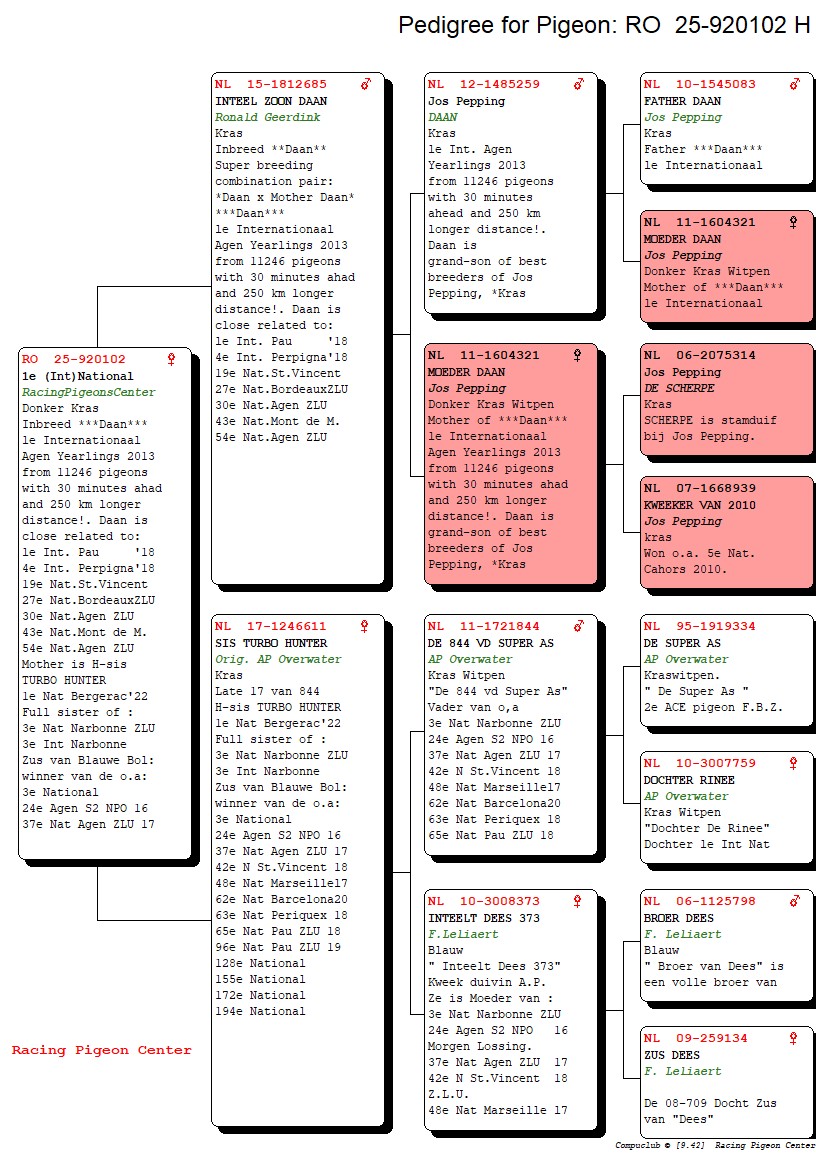The image size is (816, 1172).
Task: Click the female symbol on the NL 09-259134 card
Action: click(x=794, y=1038)
